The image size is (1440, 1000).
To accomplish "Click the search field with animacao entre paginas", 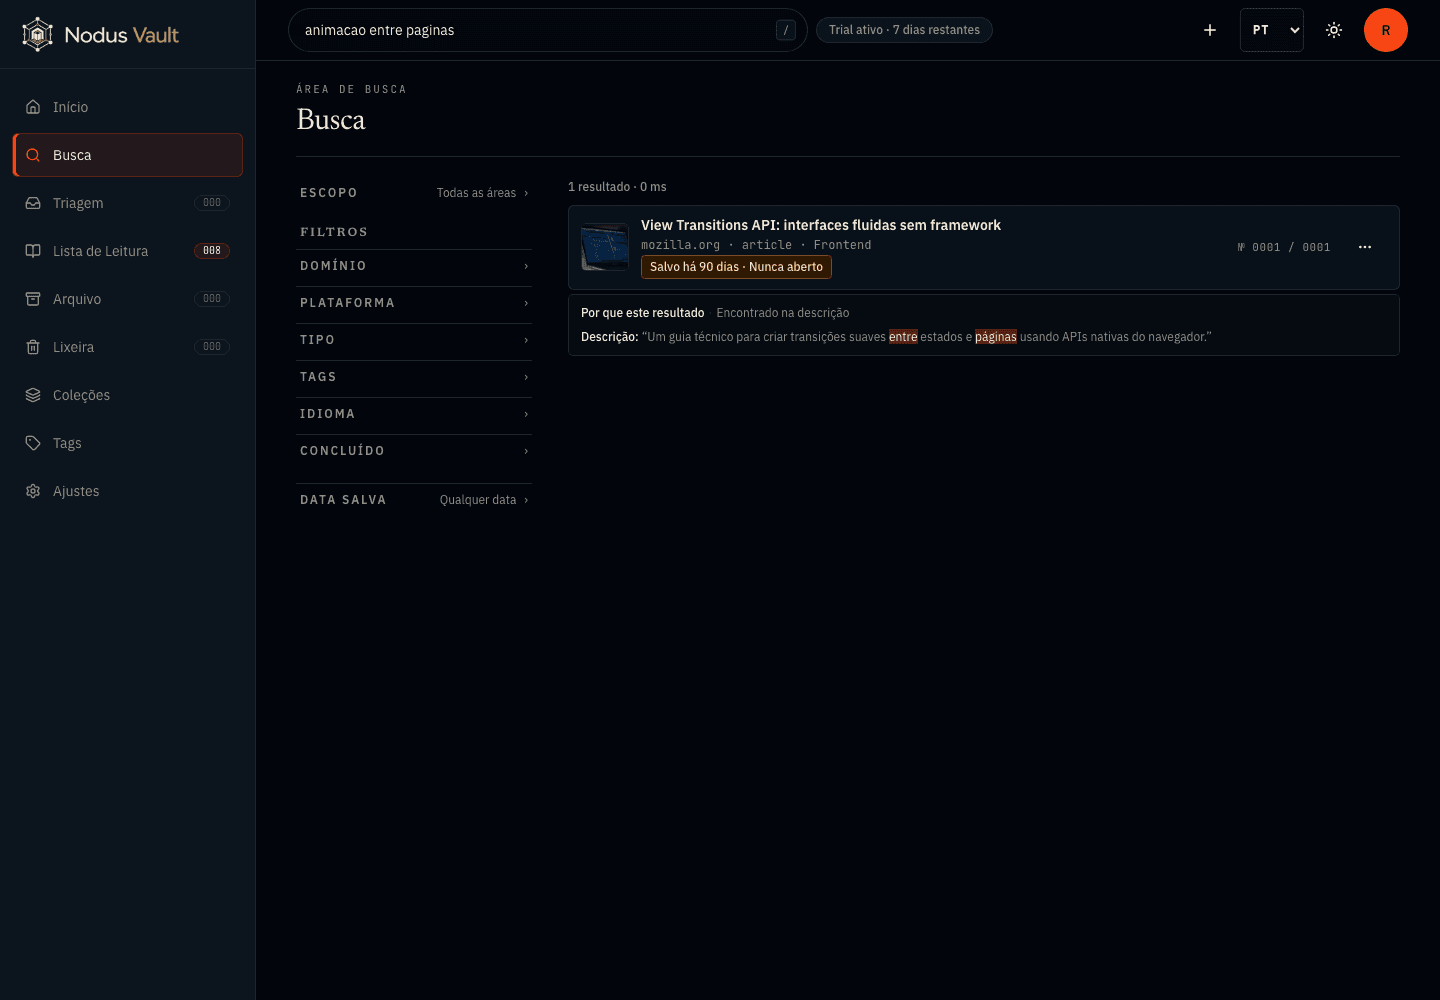I will tap(547, 30).
